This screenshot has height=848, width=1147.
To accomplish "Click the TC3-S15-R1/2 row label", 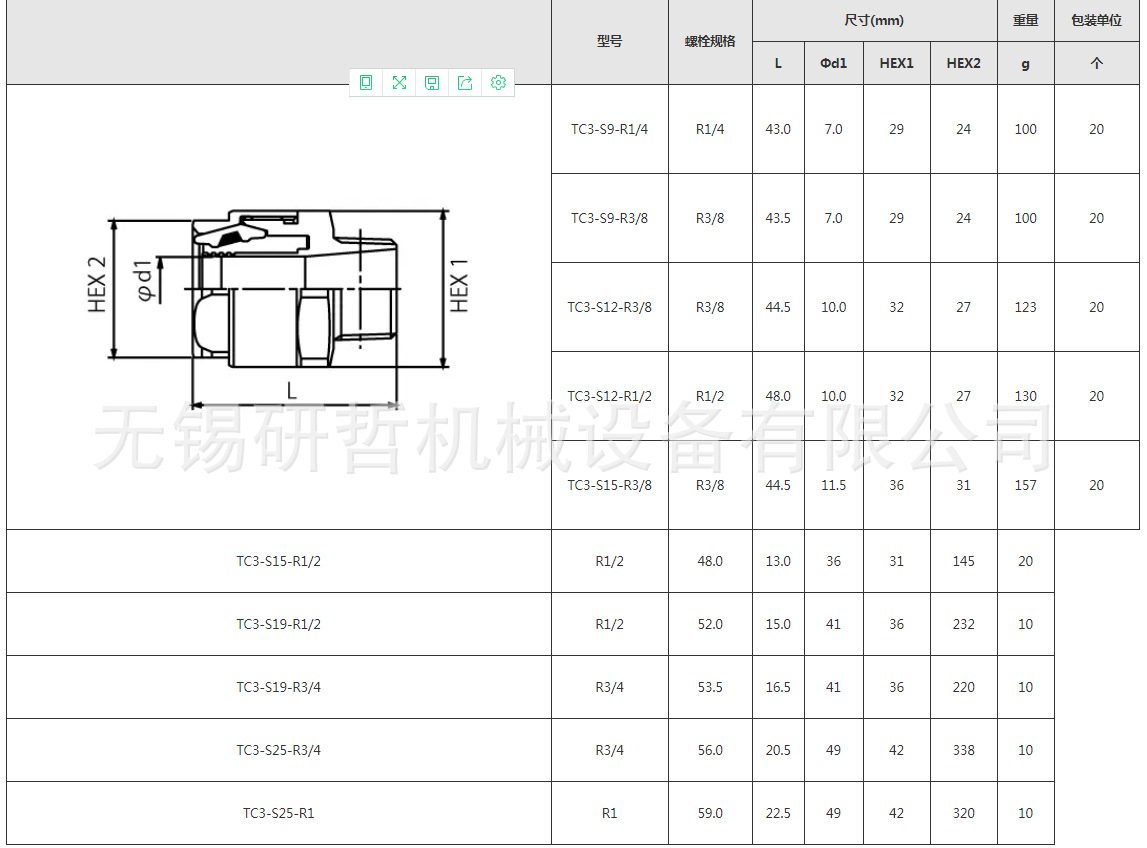I will click(x=278, y=561).
